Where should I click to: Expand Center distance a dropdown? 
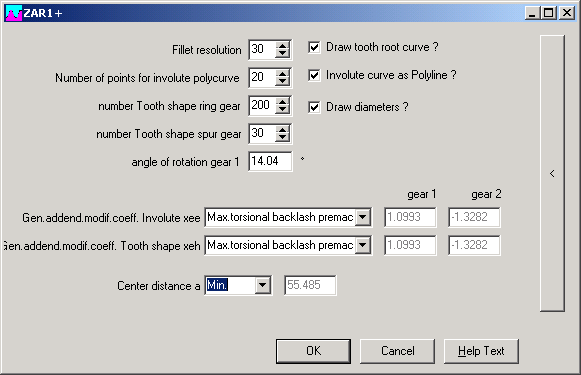[x=262, y=285]
